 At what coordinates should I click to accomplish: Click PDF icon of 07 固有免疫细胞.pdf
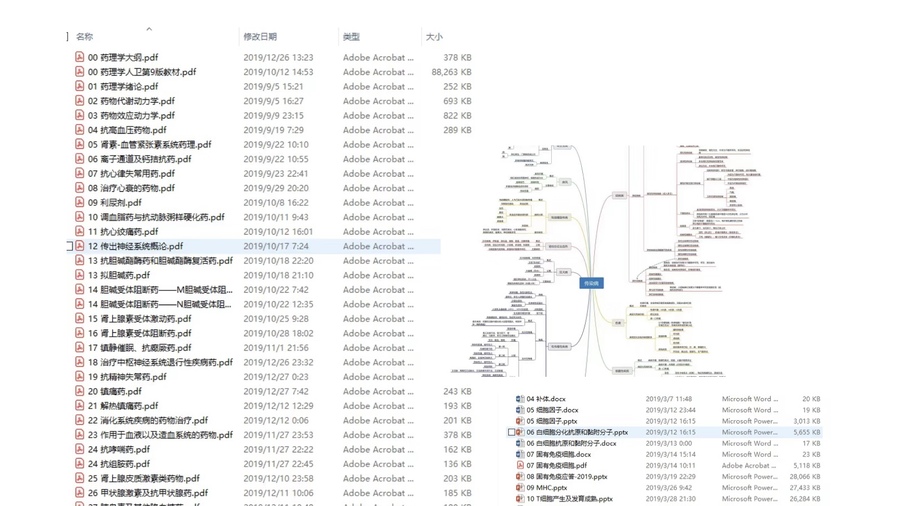click(520, 466)
